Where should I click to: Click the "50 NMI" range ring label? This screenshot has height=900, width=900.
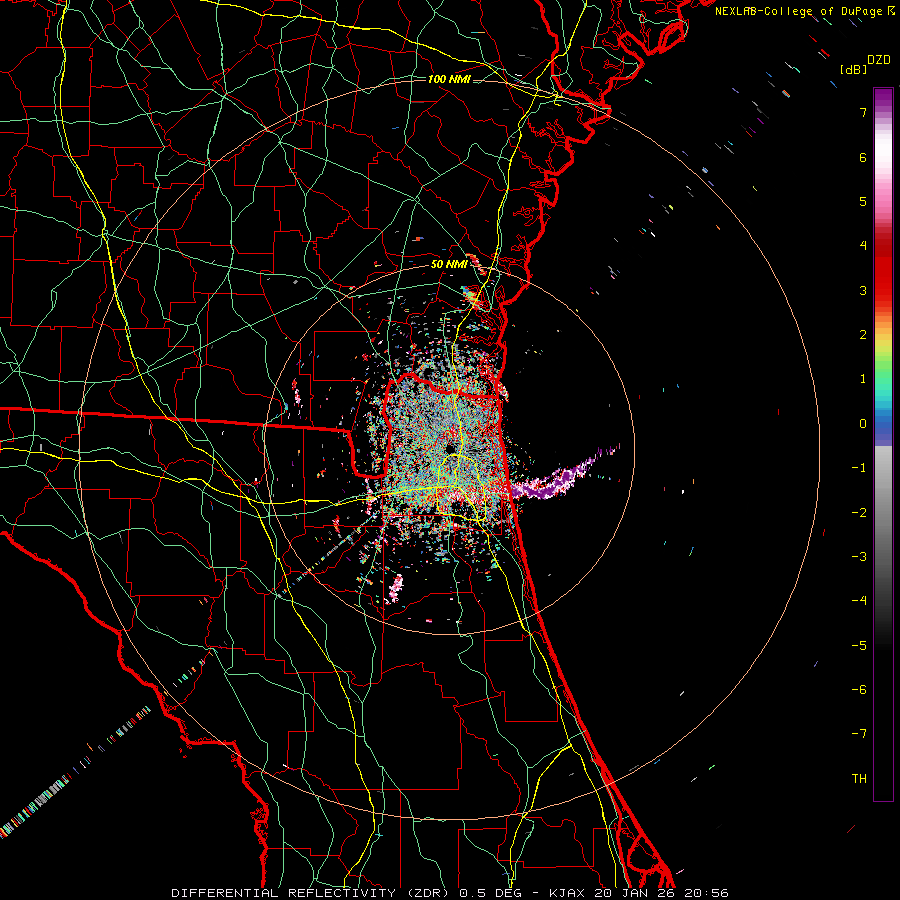click(449, 264)
